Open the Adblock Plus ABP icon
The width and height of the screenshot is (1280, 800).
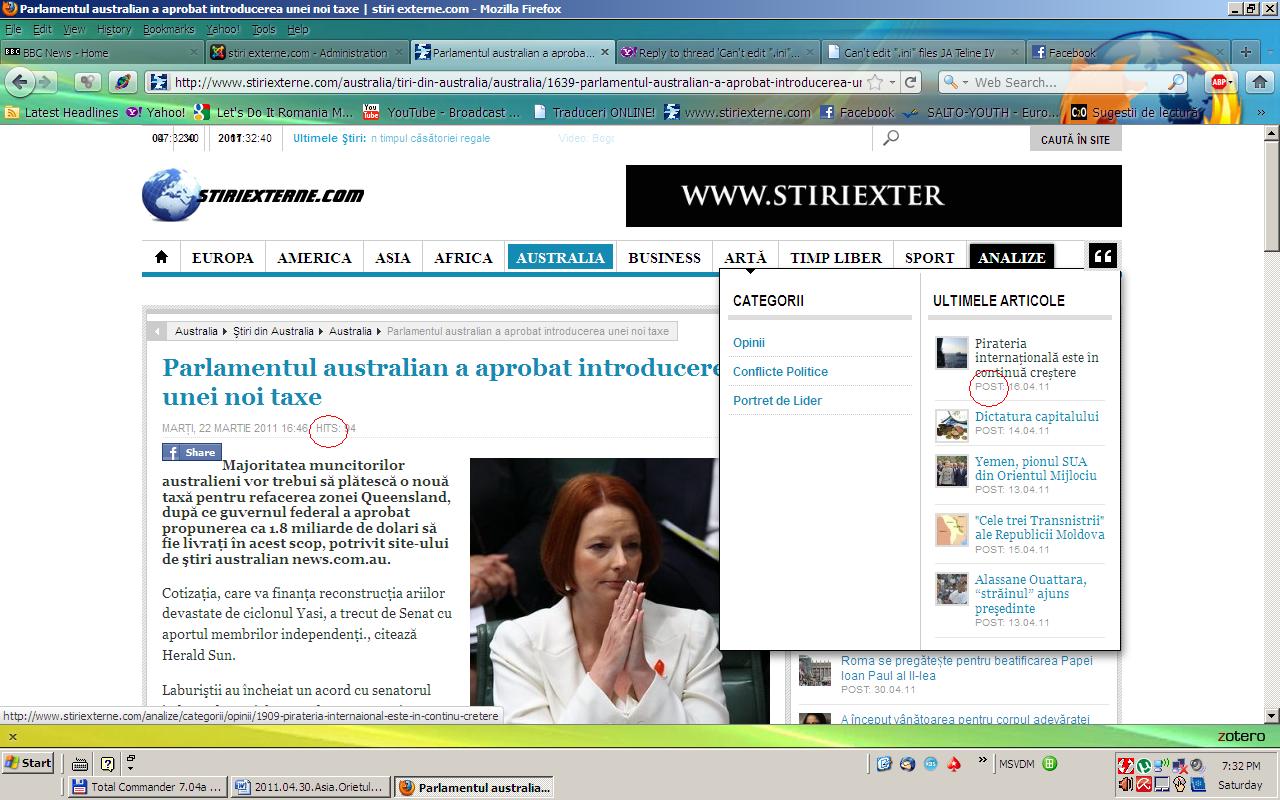(x=1219, y=82)
